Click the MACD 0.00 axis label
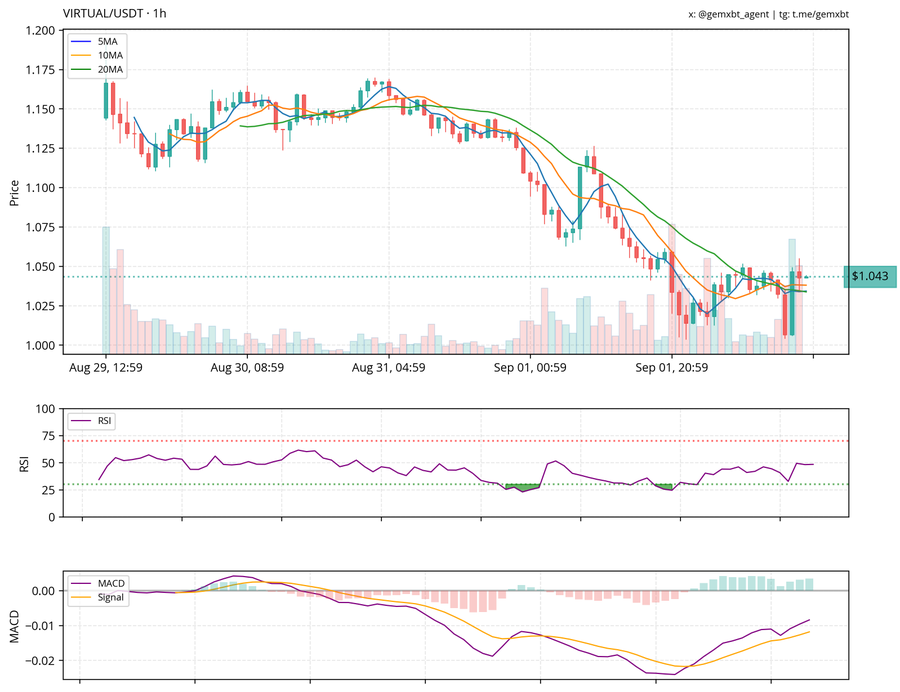This screenshot has width=900, height=692. click(44, 591)
